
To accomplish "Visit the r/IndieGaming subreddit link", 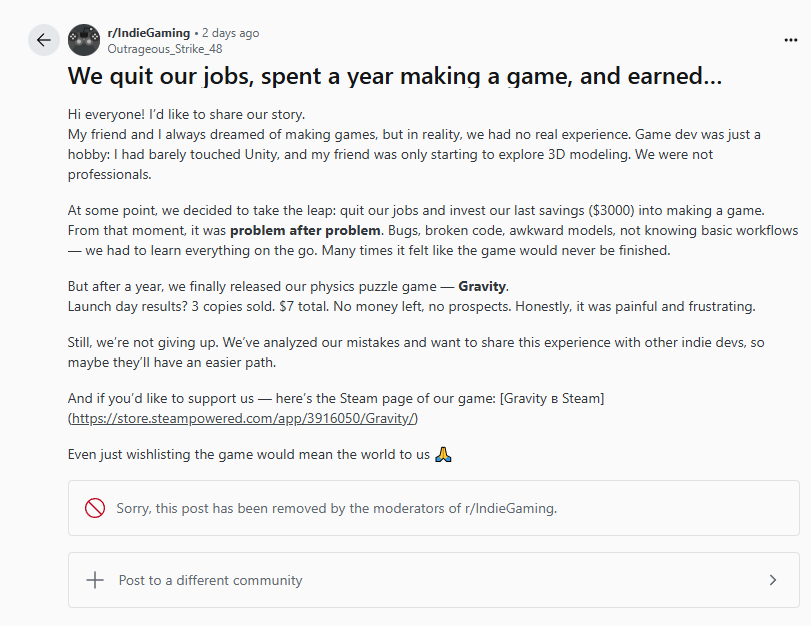I will point(148,33).
